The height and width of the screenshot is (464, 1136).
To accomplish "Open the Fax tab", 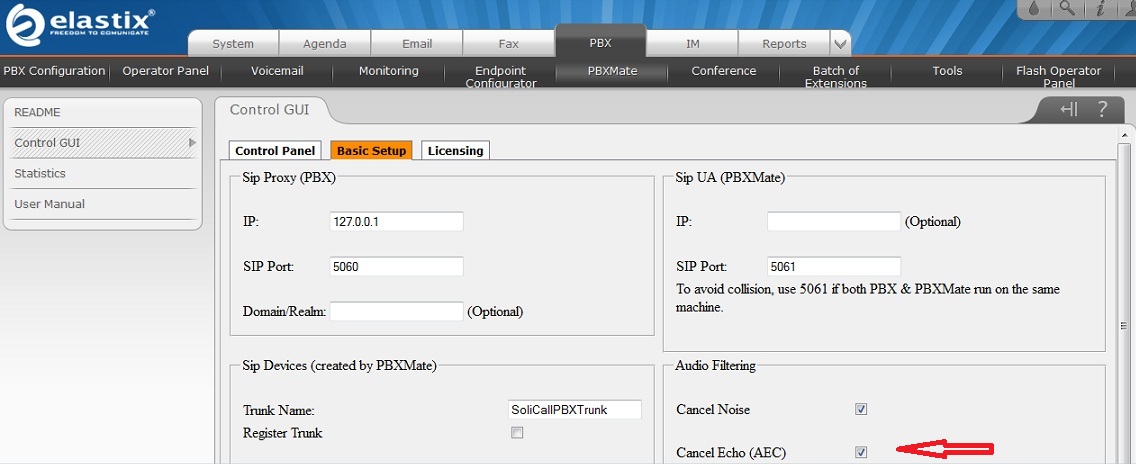I will point(509,44).
